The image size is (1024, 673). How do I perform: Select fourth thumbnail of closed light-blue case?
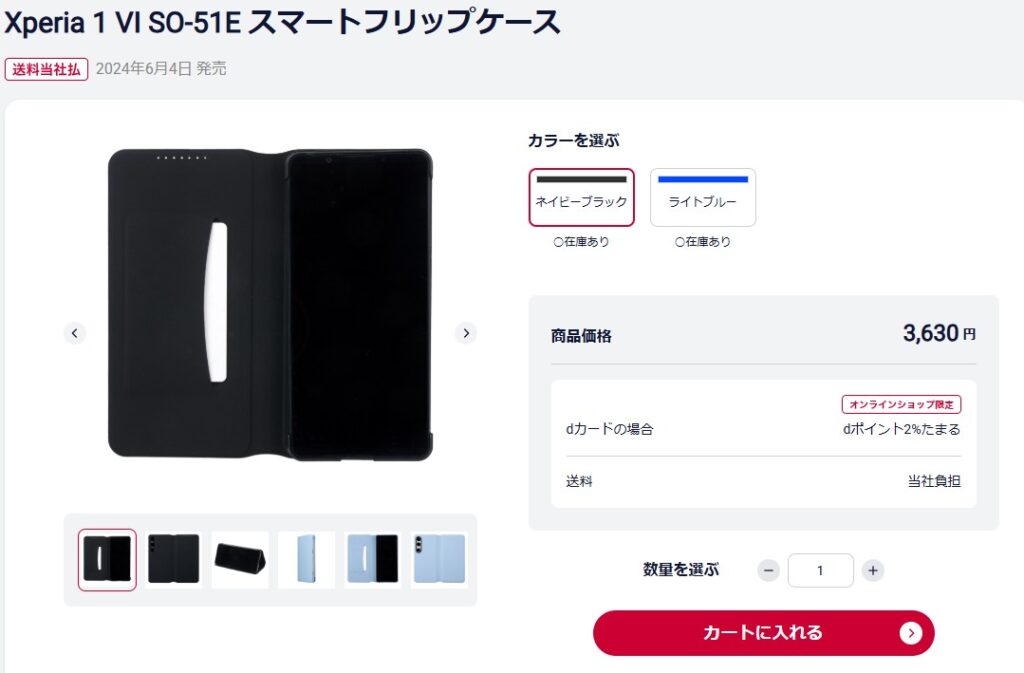tap(306, 559)
